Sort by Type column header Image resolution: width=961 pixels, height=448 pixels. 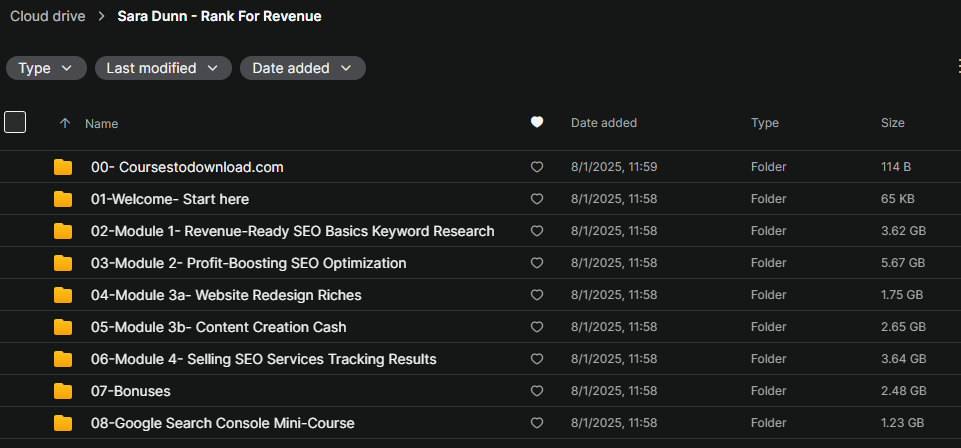click(x=765, y=123)
